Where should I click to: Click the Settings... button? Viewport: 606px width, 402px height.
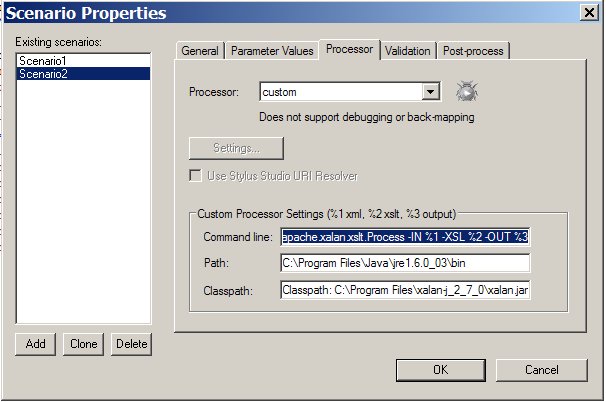point(236,148)
